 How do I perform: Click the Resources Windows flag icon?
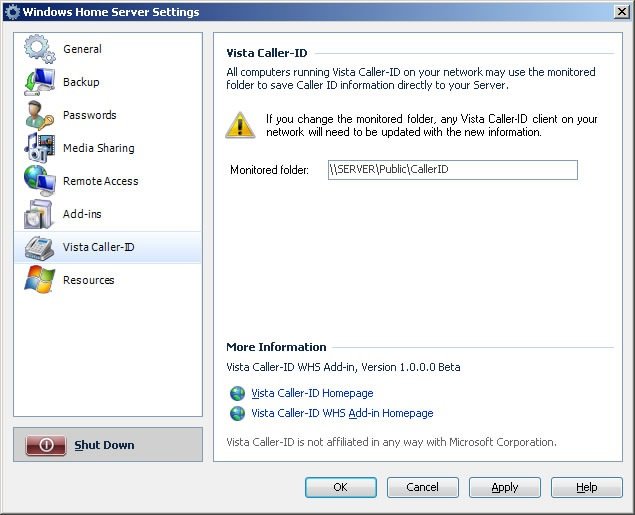tap(39, 280)
